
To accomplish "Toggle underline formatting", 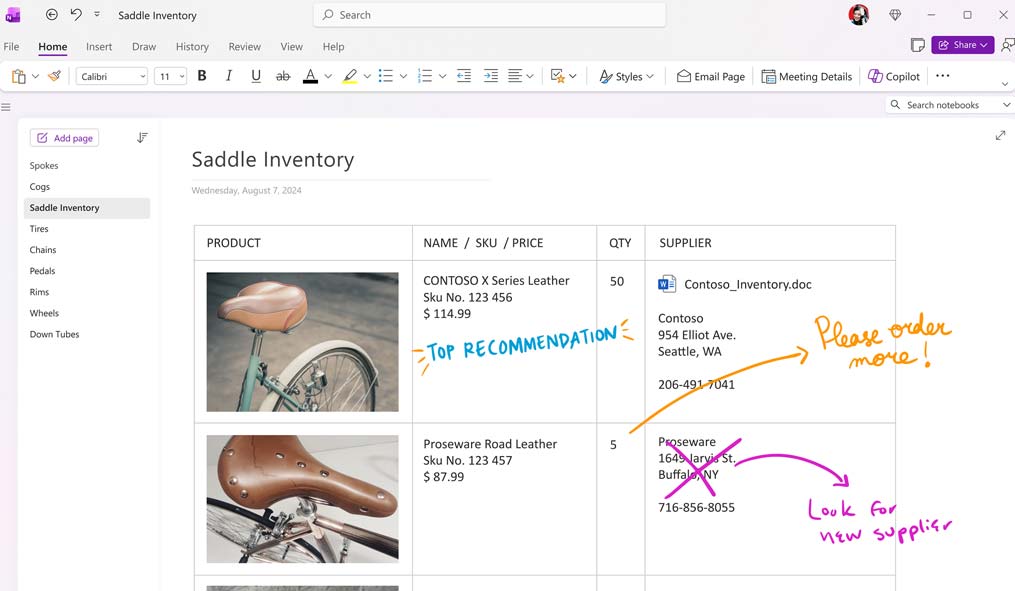I will tap(256, 76).
